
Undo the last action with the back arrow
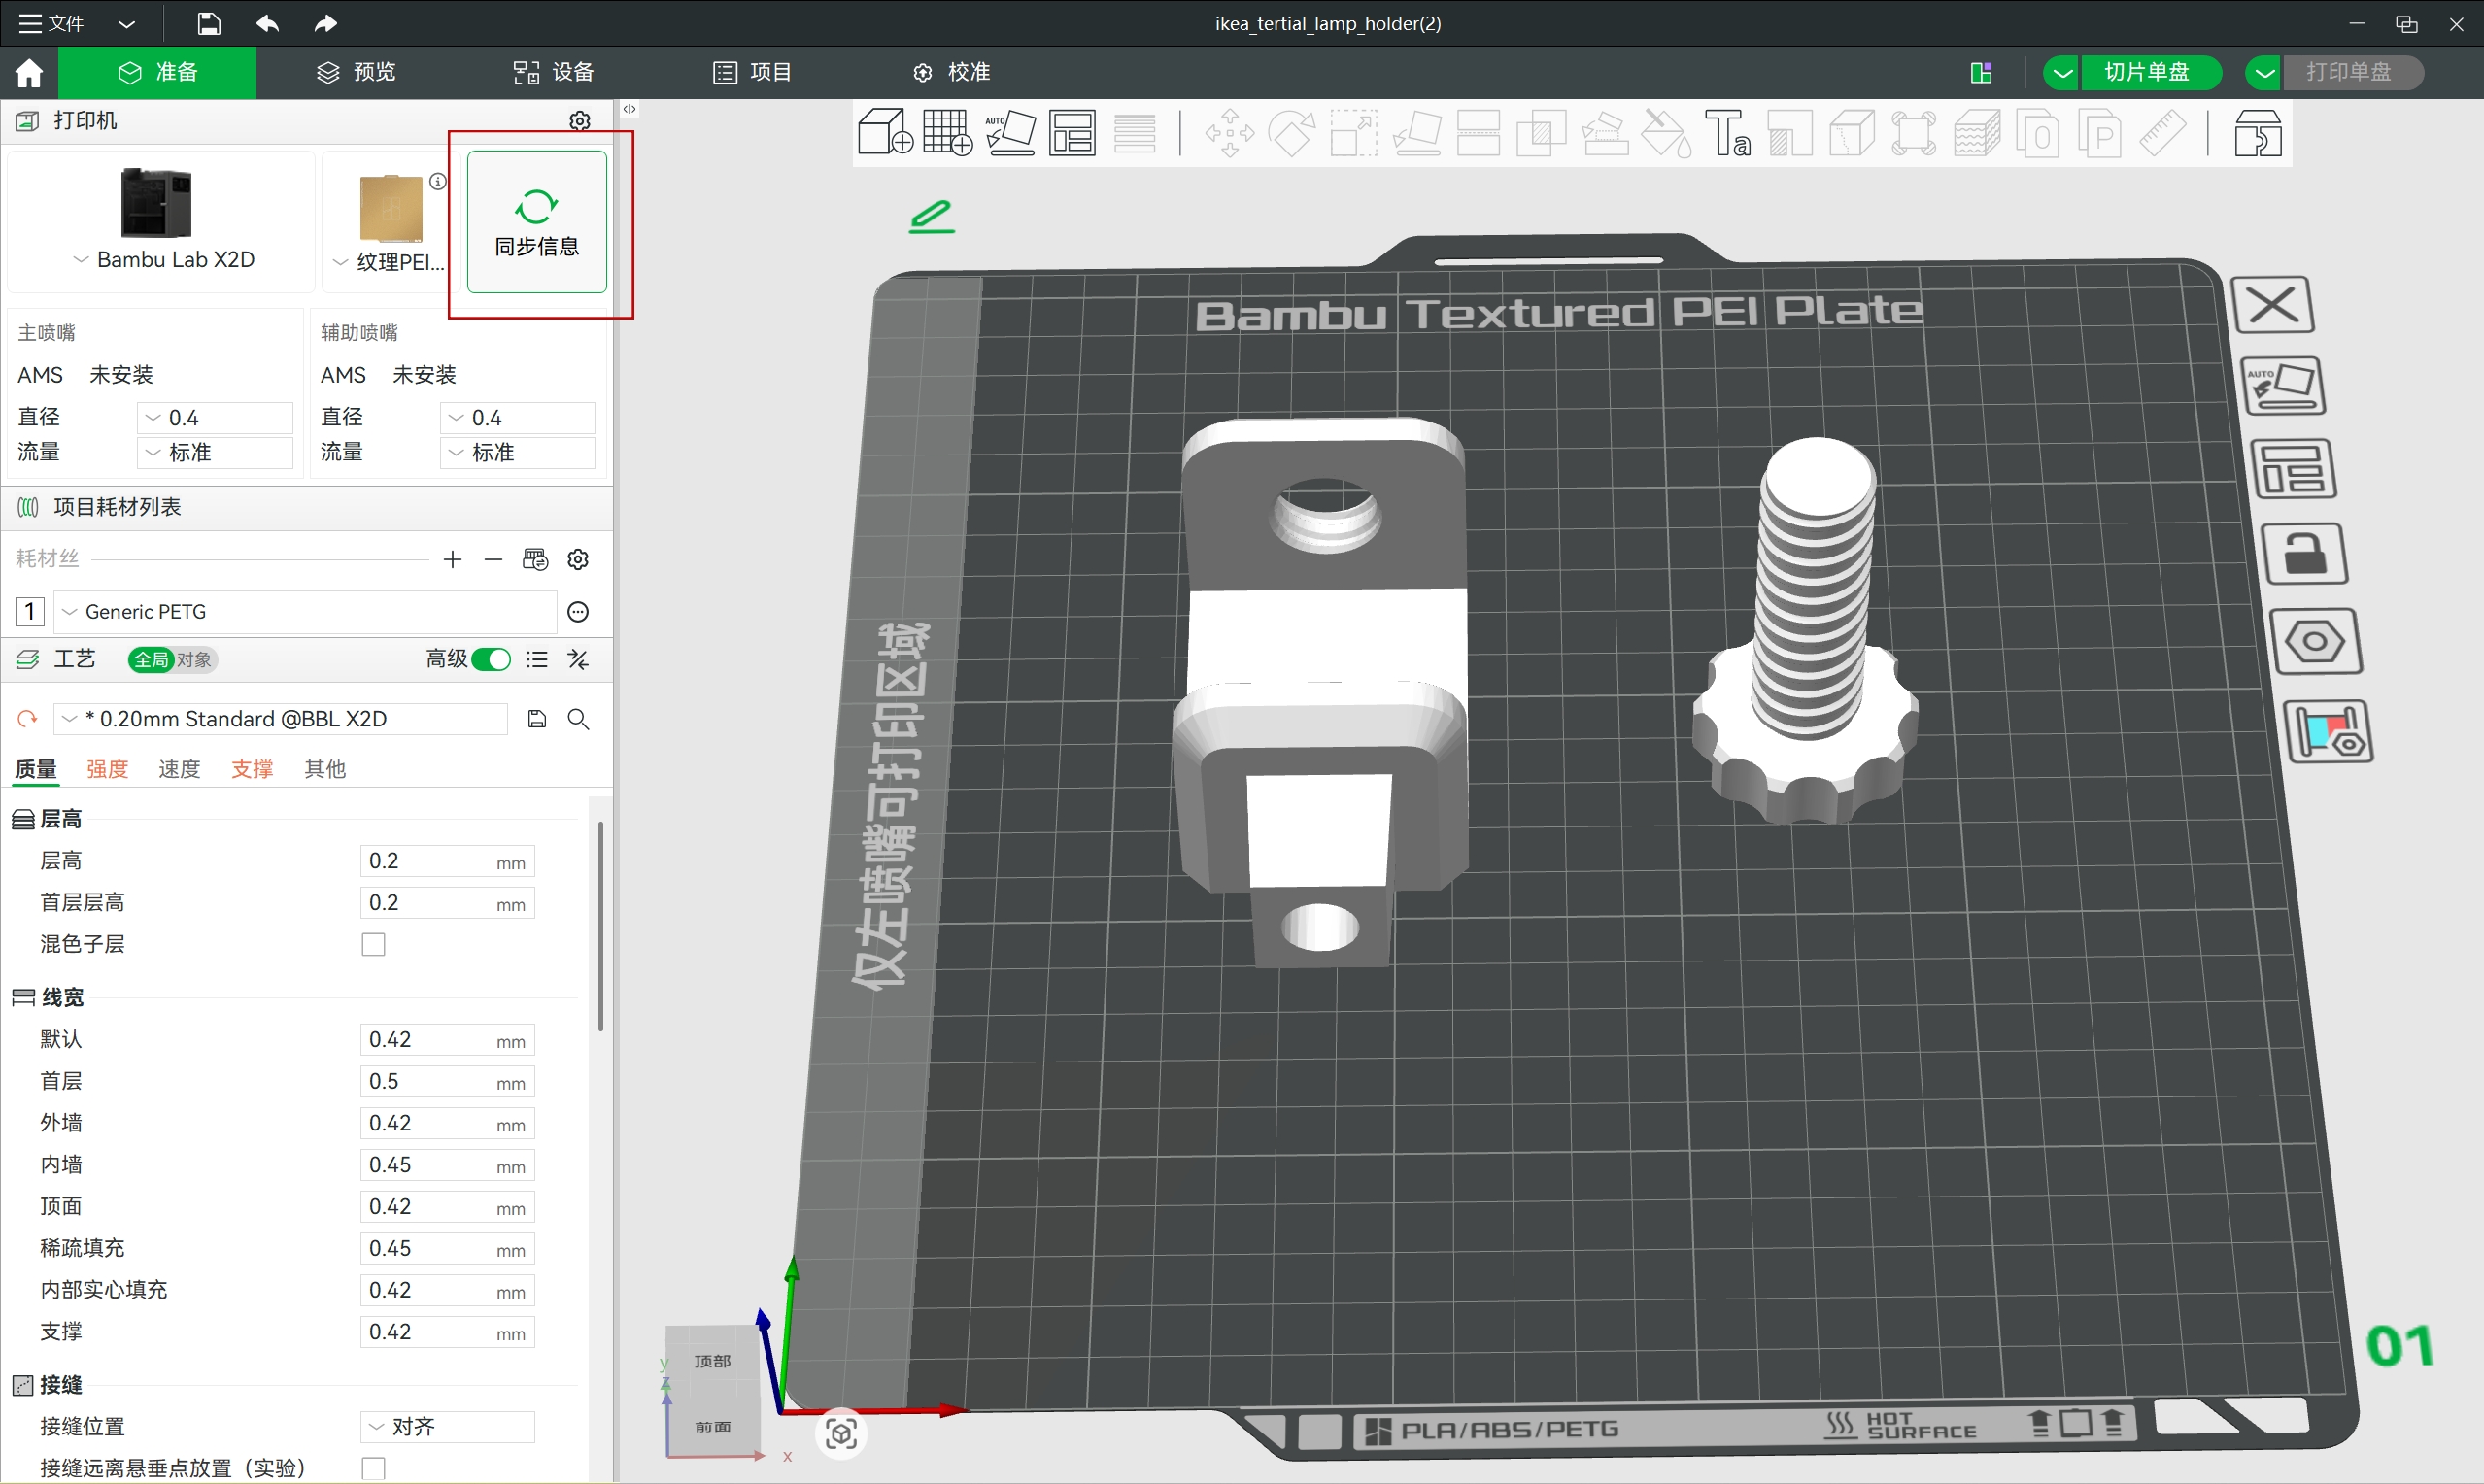267,23
